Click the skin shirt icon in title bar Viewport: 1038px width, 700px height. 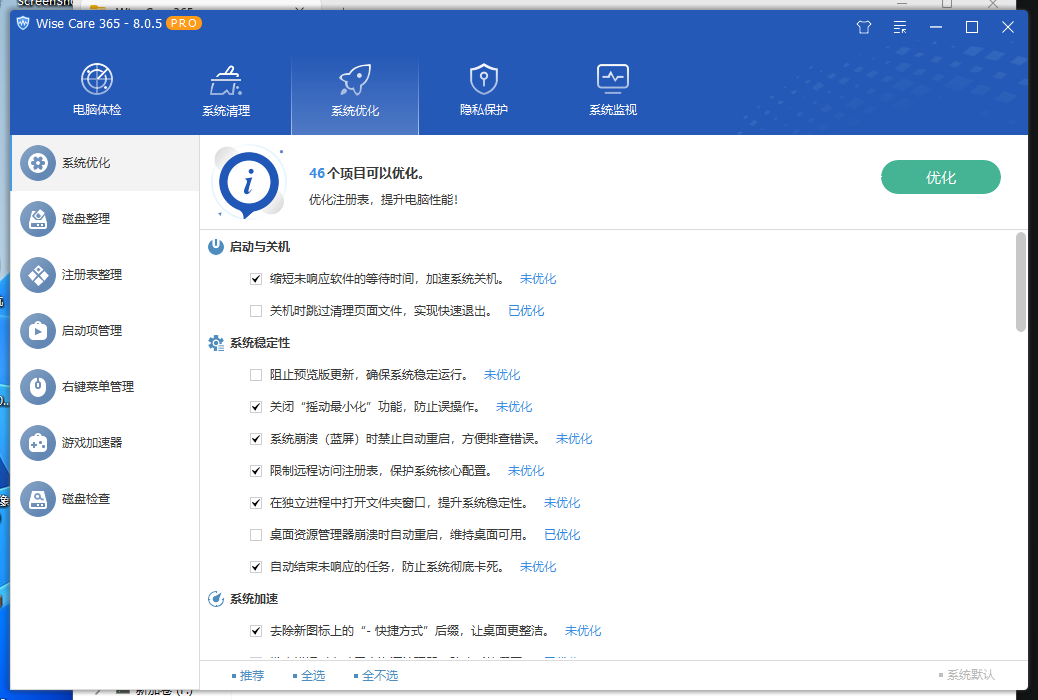coord(864,27)
